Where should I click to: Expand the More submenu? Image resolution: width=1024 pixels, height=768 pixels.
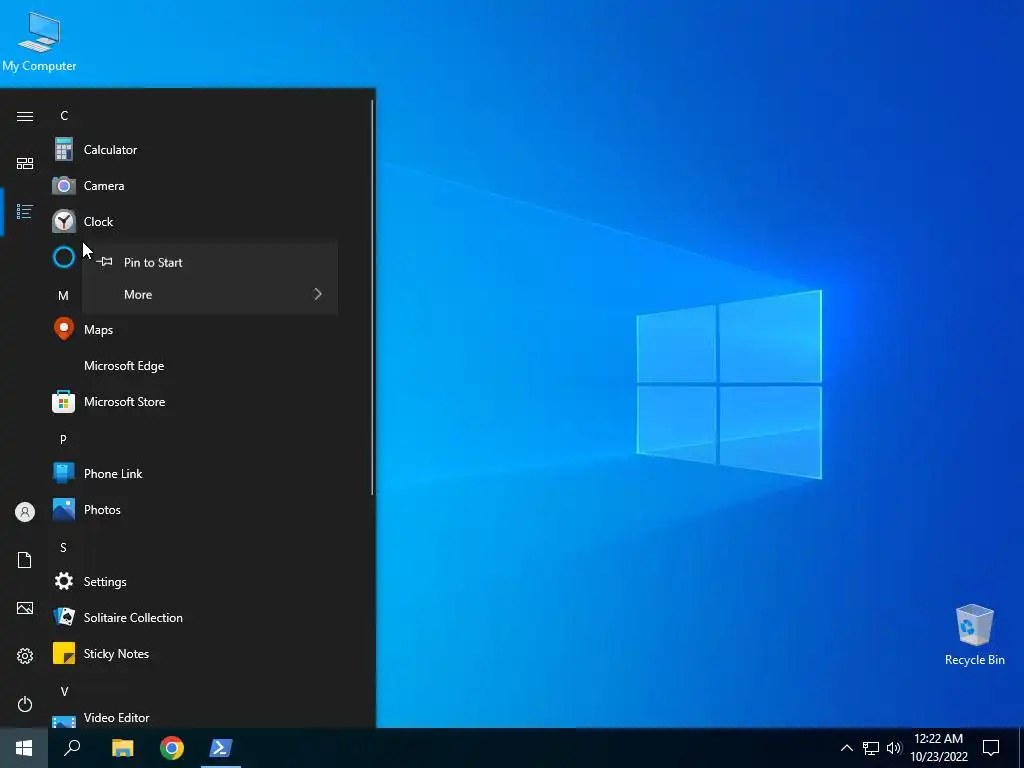click(210, 295)
